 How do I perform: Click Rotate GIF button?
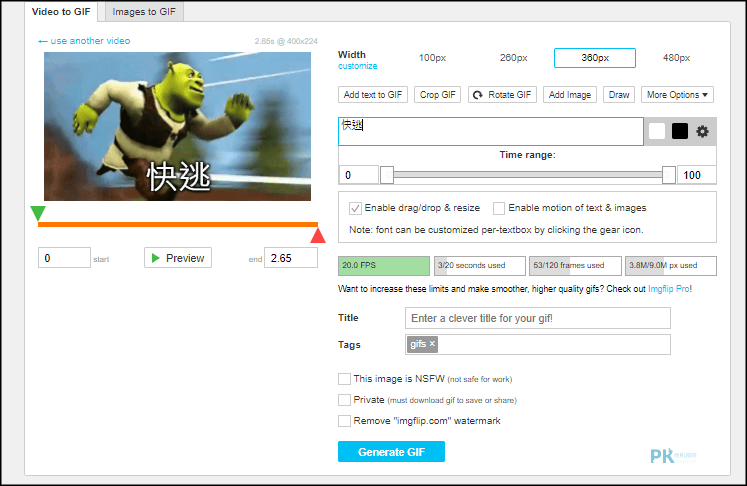[x=502, y=95]
